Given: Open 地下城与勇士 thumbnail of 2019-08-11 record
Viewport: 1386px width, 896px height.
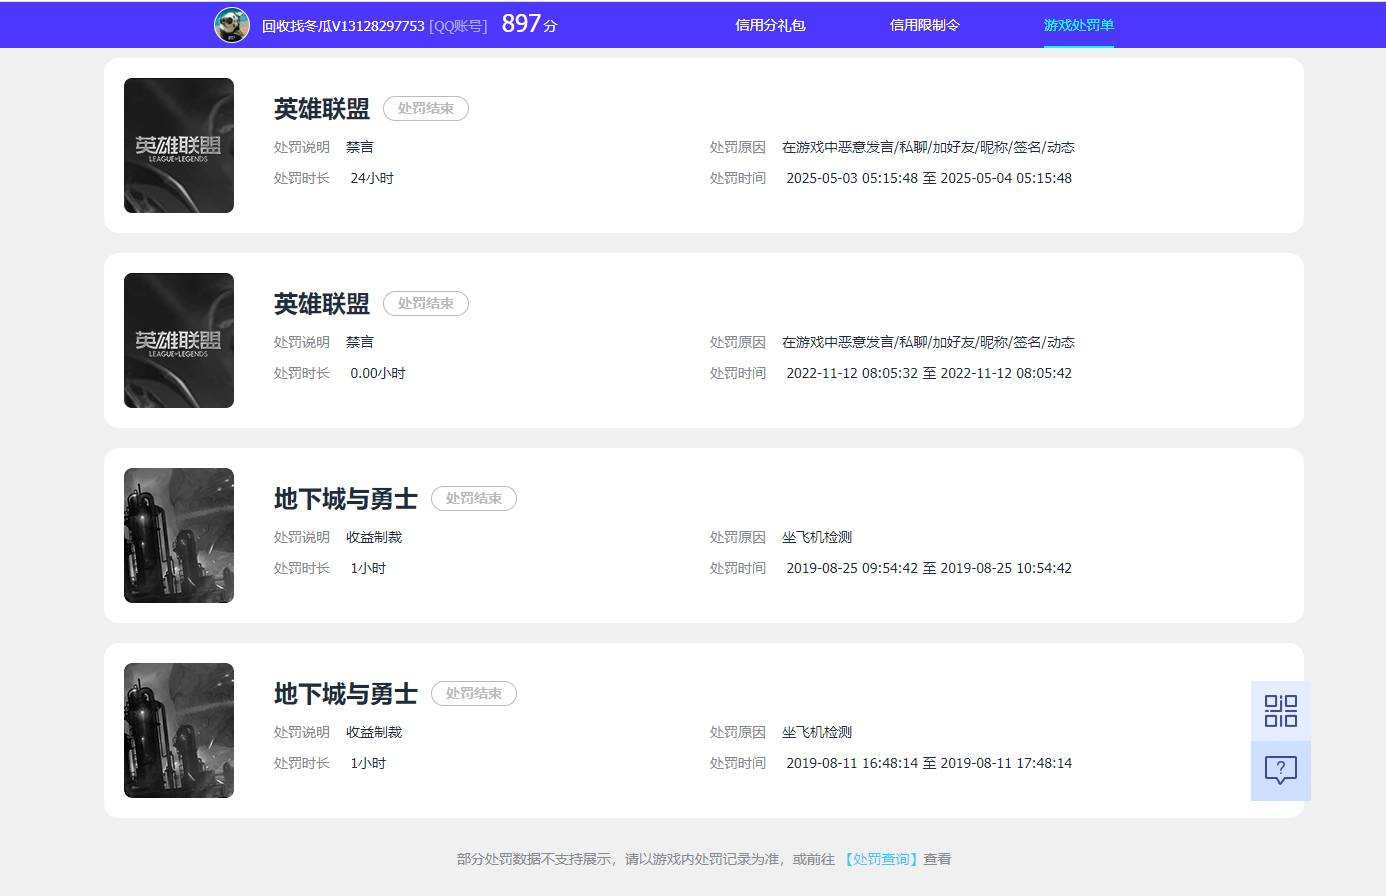Looking at the screenshot, I should pos(179,731).
